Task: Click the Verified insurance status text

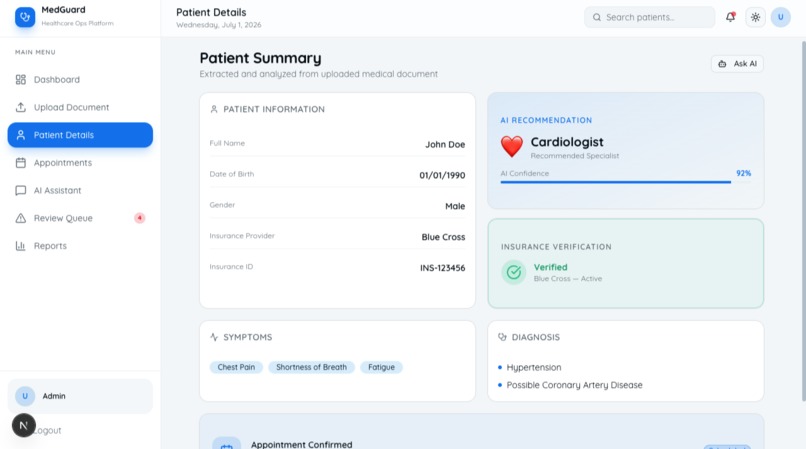Action: pyautogui.click(x=551, y=267)
